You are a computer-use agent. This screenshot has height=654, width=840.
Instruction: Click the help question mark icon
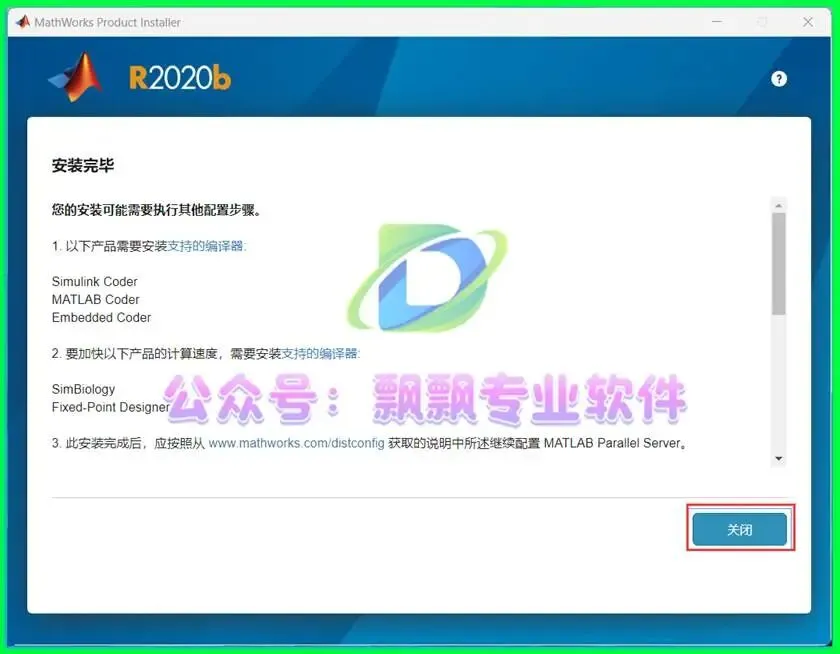point(778,79)
